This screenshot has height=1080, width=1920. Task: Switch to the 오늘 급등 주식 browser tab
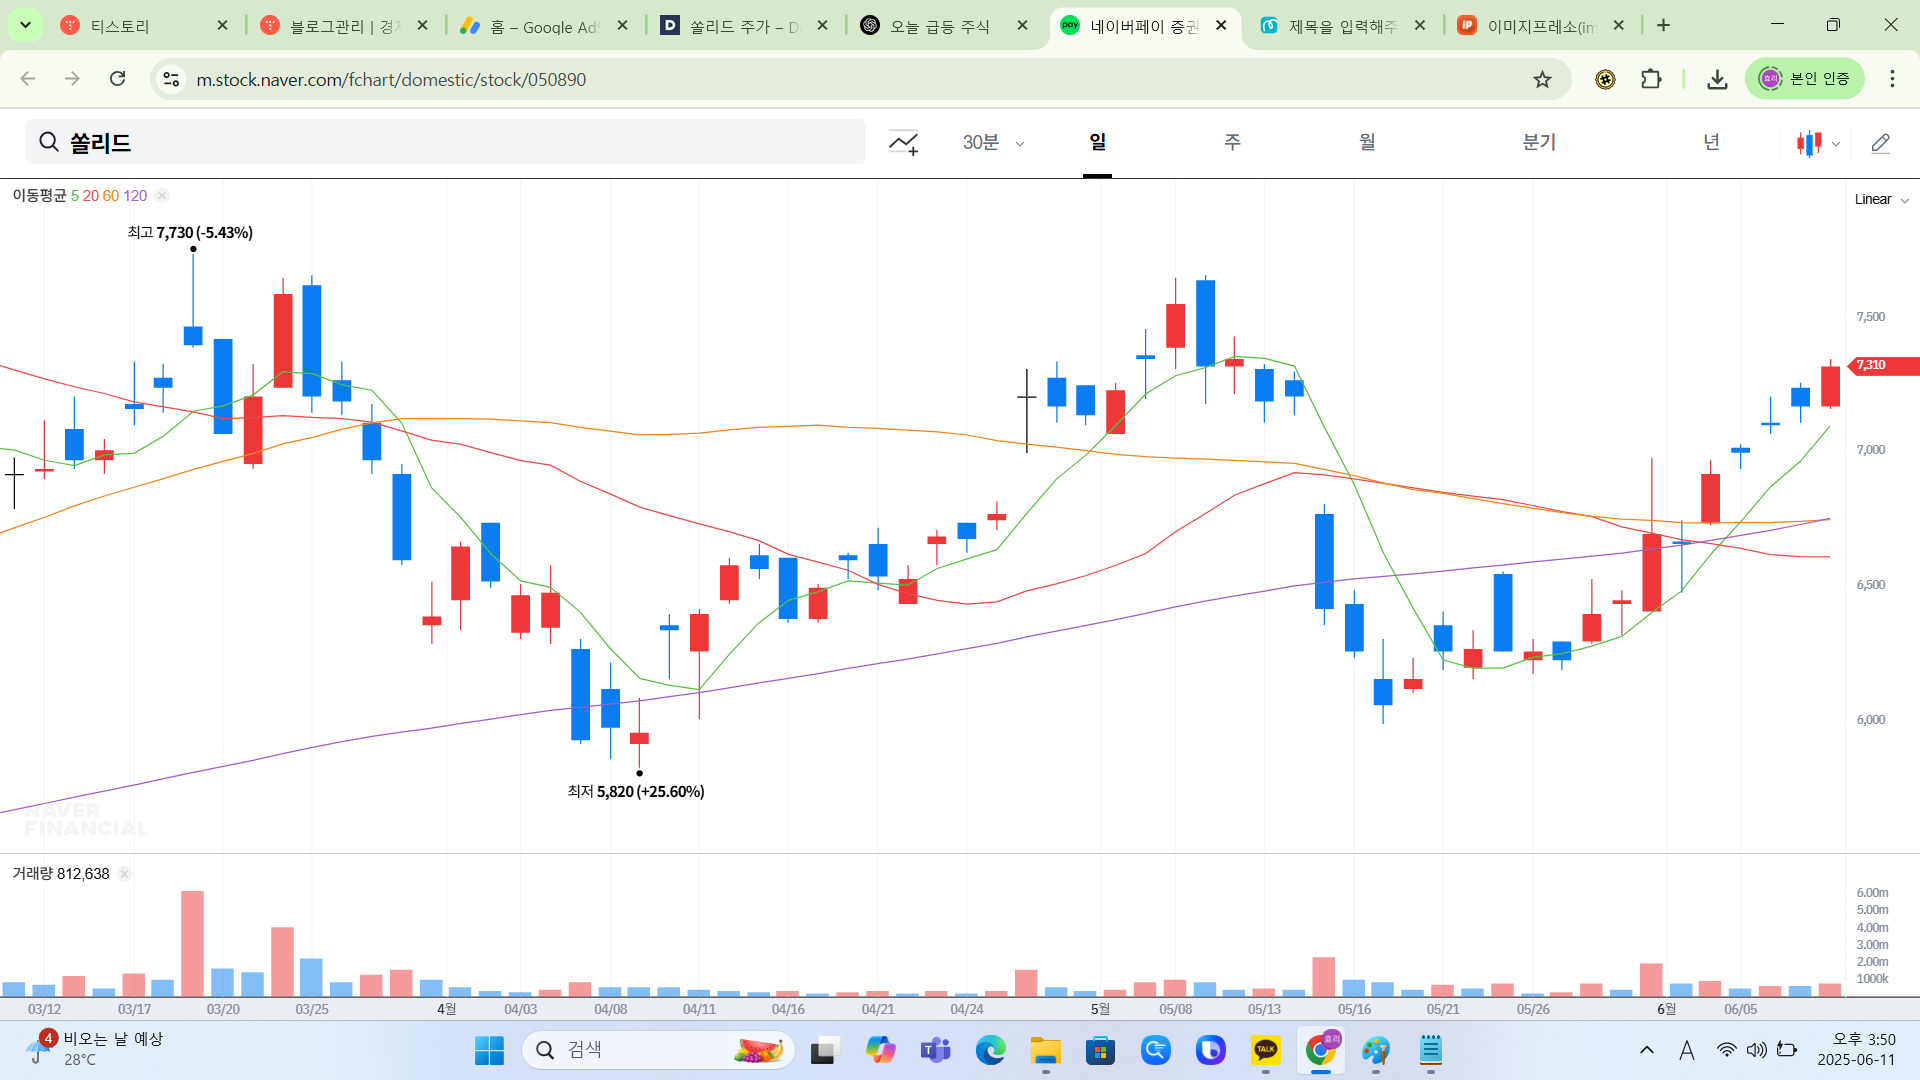(x=940, y=26)
